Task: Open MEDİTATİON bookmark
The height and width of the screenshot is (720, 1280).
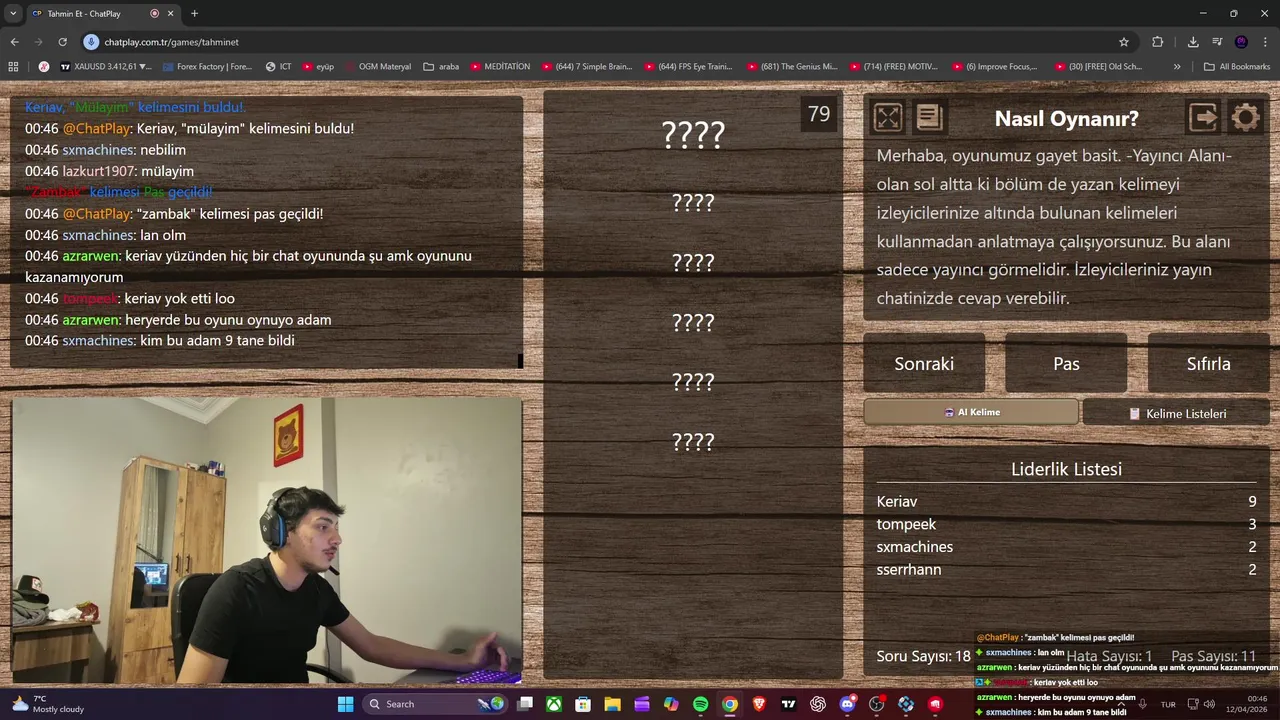Action: (x=499, y=67)
